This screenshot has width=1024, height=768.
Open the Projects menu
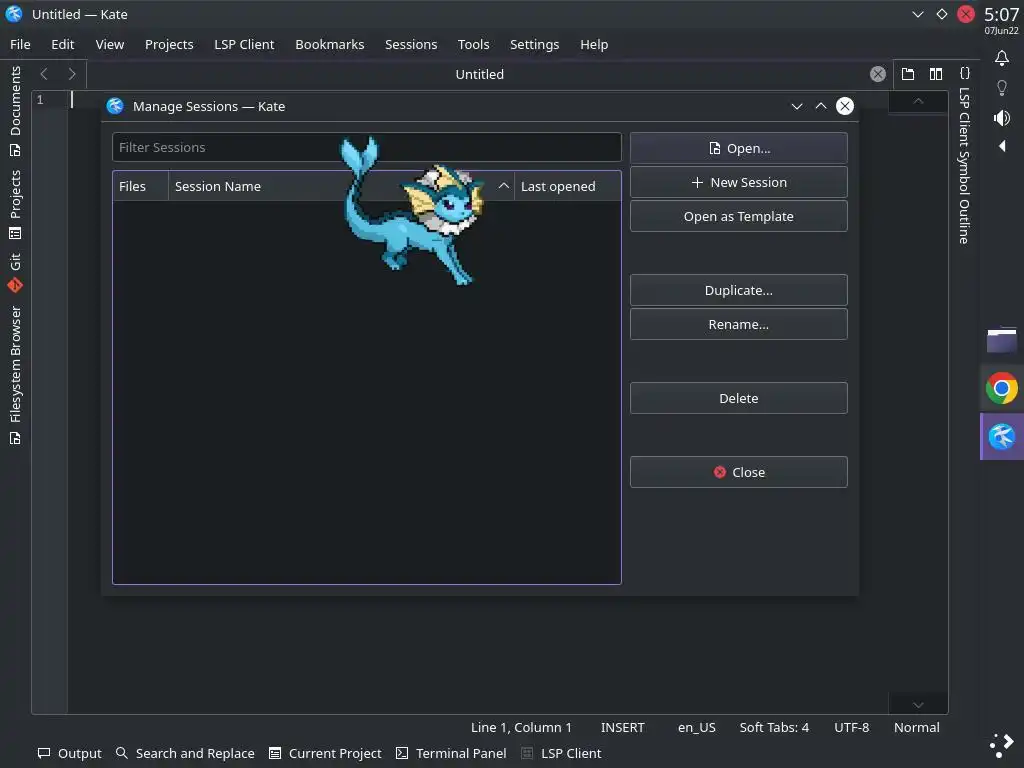(169, 44)
